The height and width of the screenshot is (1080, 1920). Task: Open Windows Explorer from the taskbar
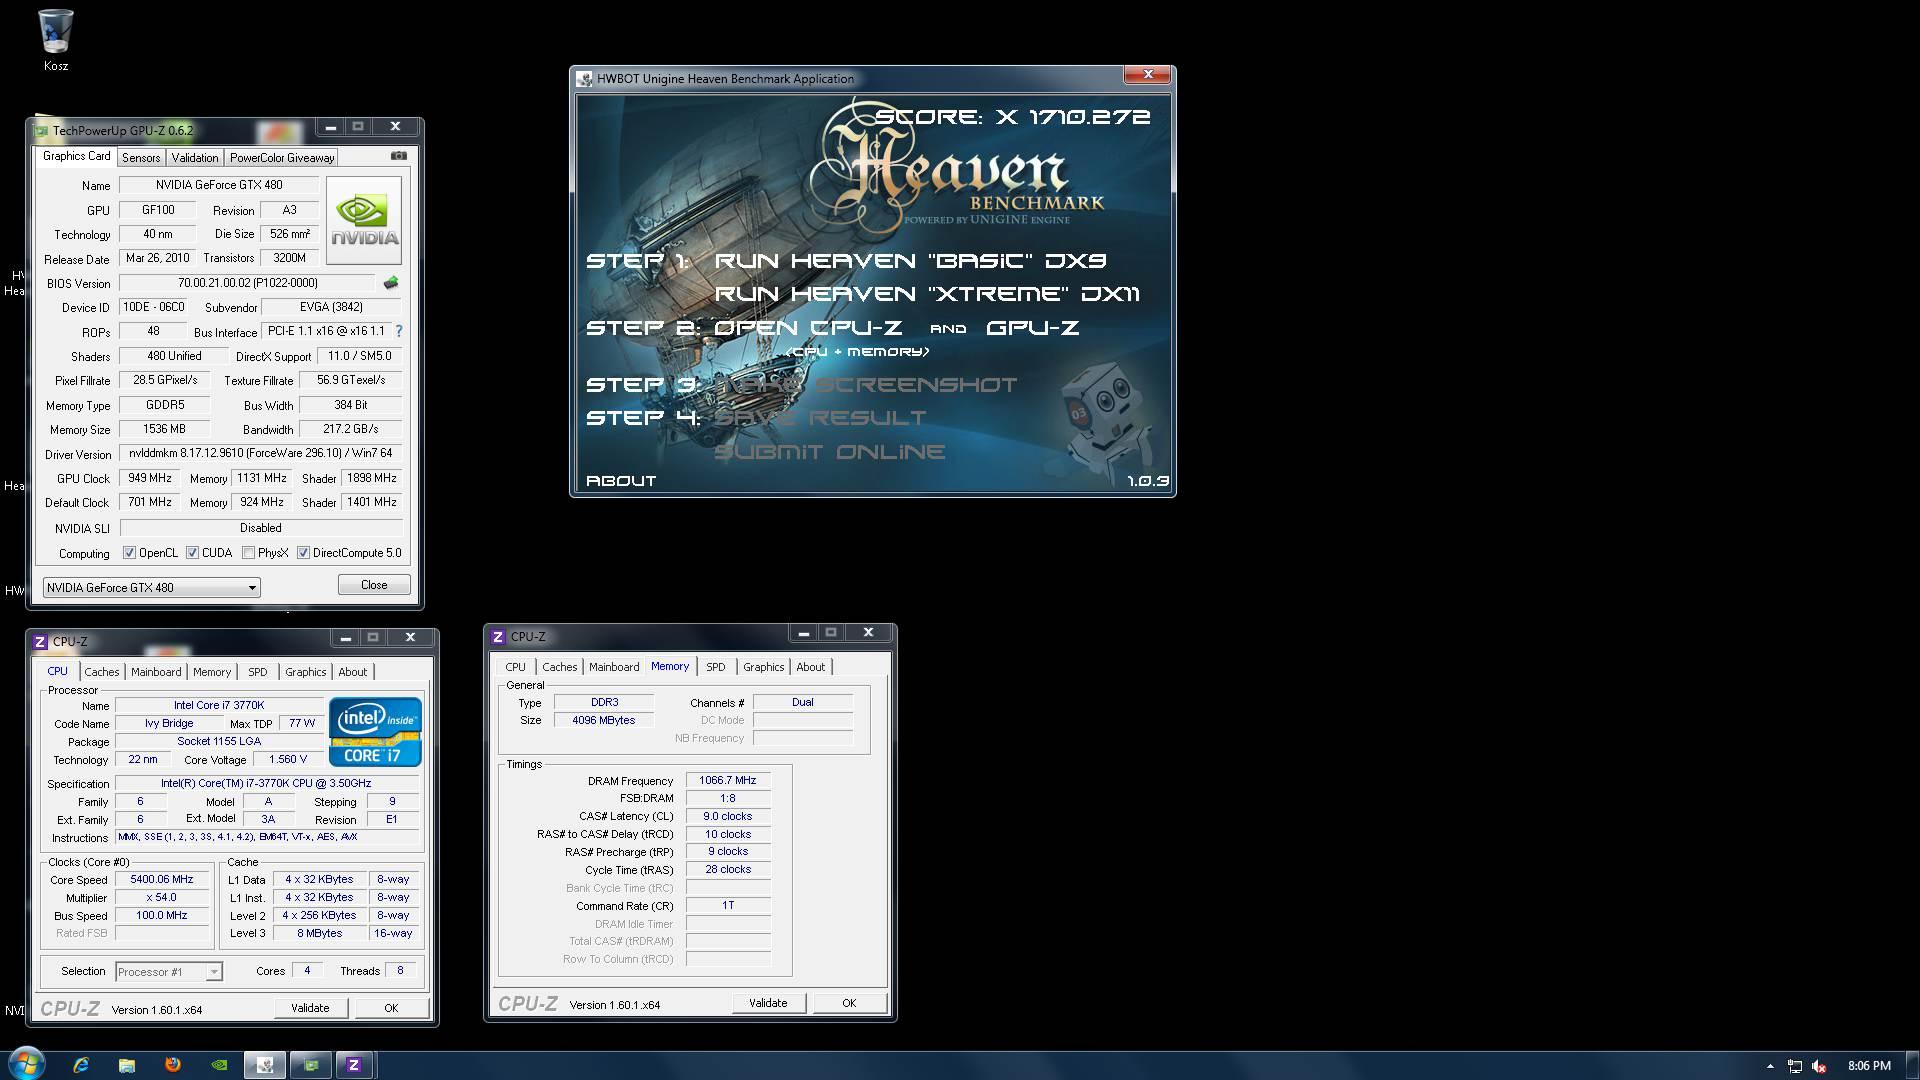tap(127, 1065)
